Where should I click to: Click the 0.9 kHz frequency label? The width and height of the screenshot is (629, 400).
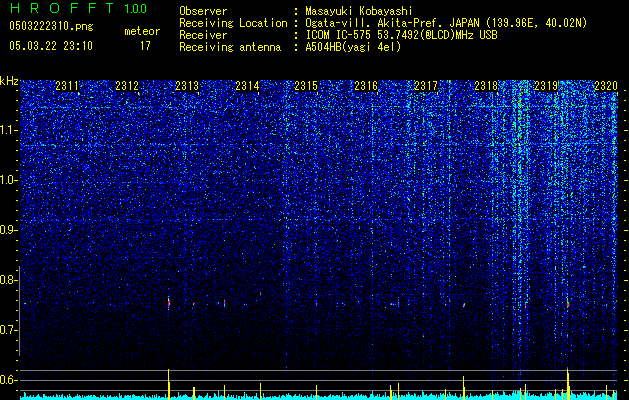tap(8, 230)
